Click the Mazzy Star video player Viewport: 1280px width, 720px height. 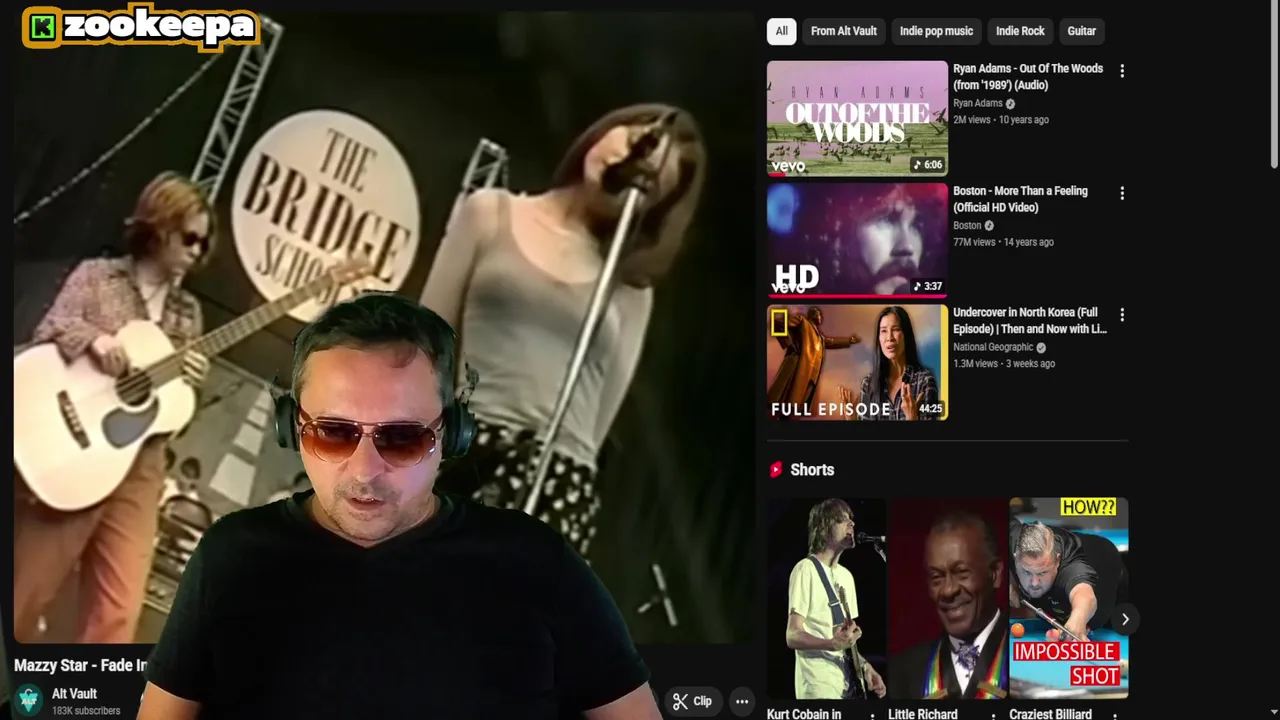[x=384, y=325]
